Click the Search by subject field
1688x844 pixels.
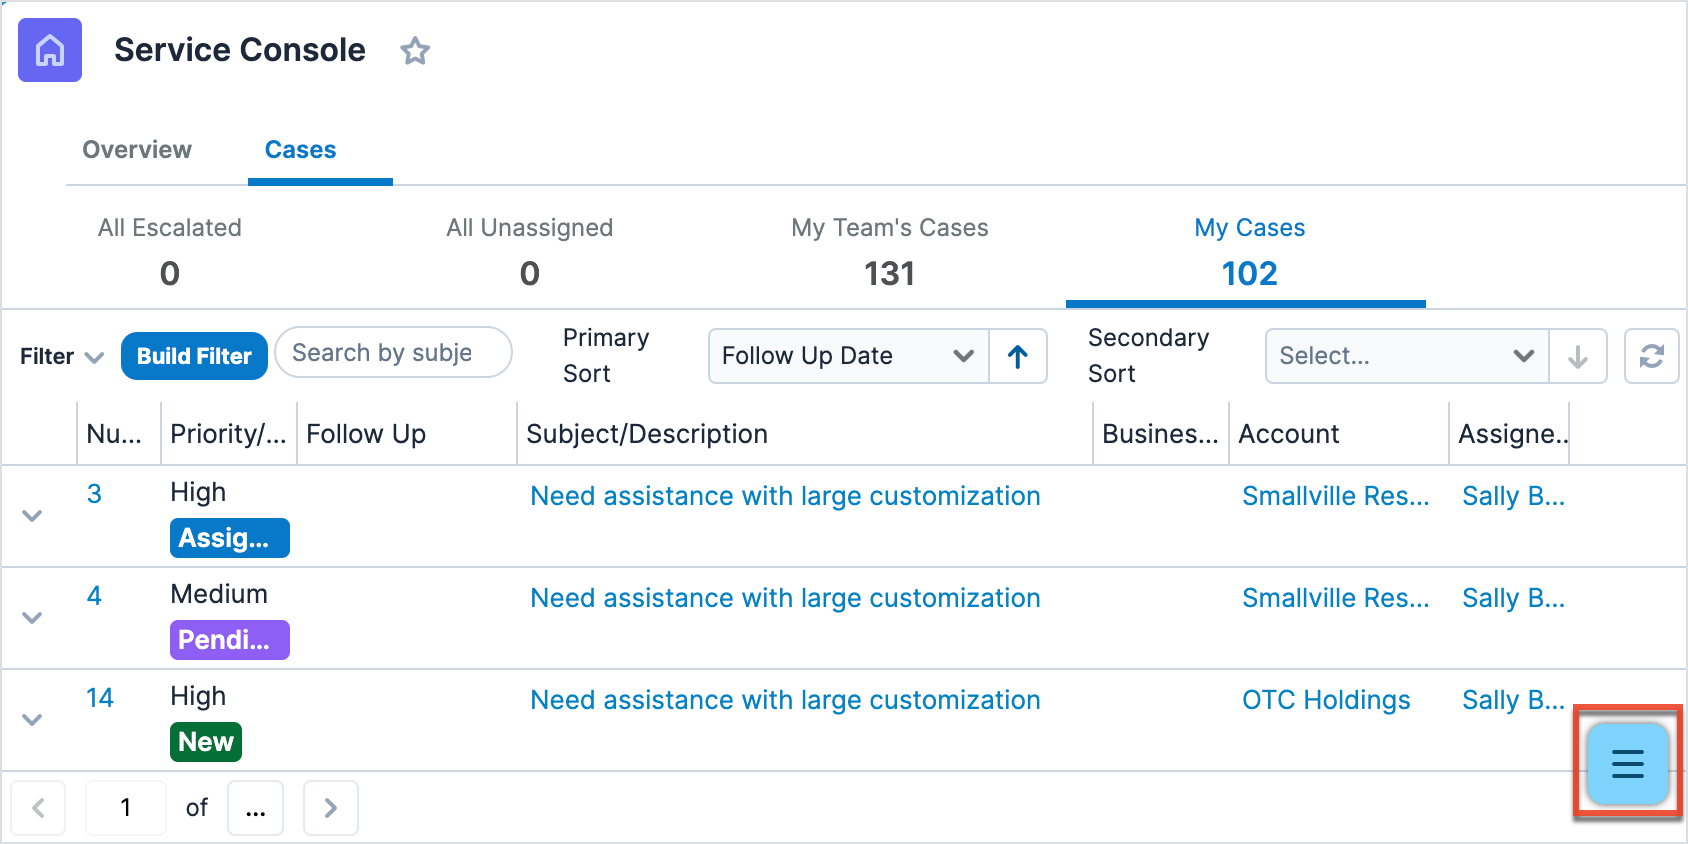coord(392,353)
